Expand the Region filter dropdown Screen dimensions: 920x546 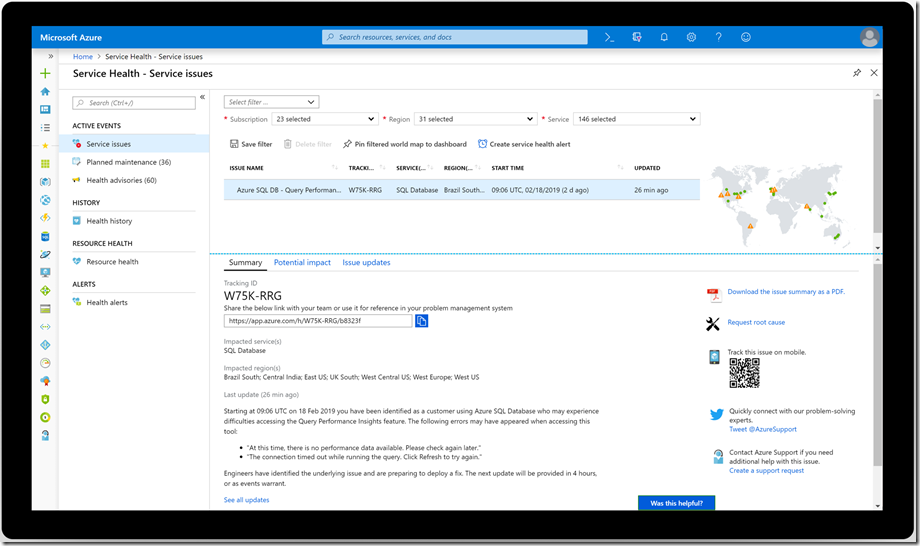[x=468, y=119]
